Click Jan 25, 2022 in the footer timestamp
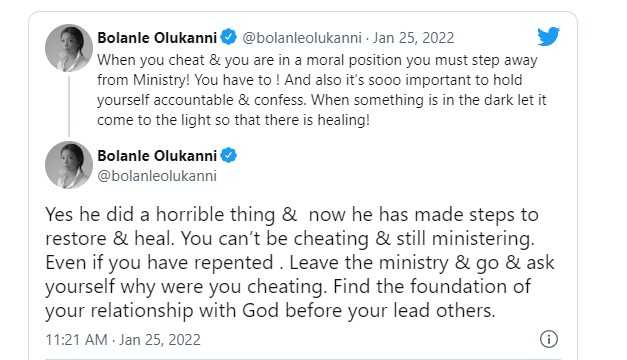The height and width of the screenshot is (360, 627). 160,340
